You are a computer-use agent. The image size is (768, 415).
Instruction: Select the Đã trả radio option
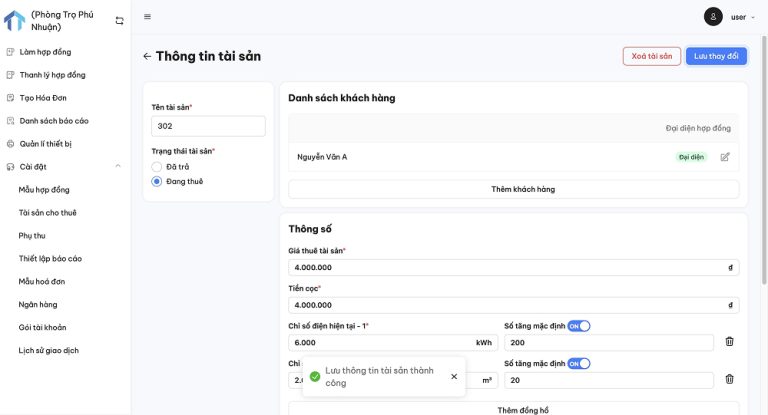pyautogui.click(x=156, y=166)
